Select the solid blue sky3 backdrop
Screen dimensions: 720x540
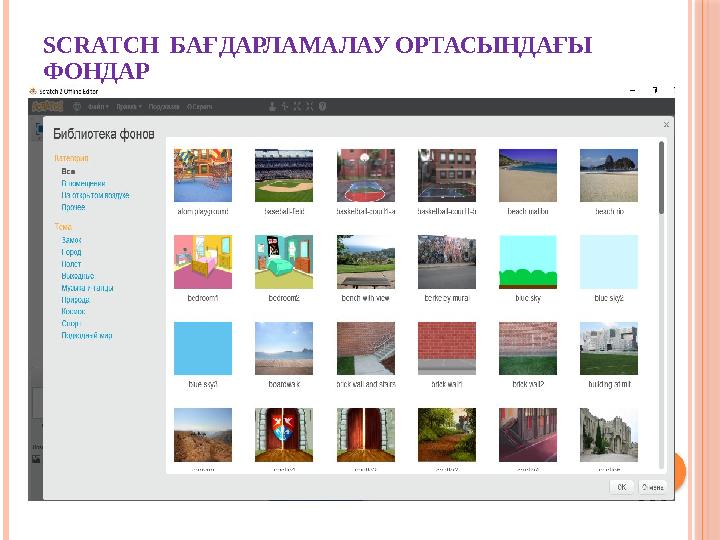coord(202,349)
